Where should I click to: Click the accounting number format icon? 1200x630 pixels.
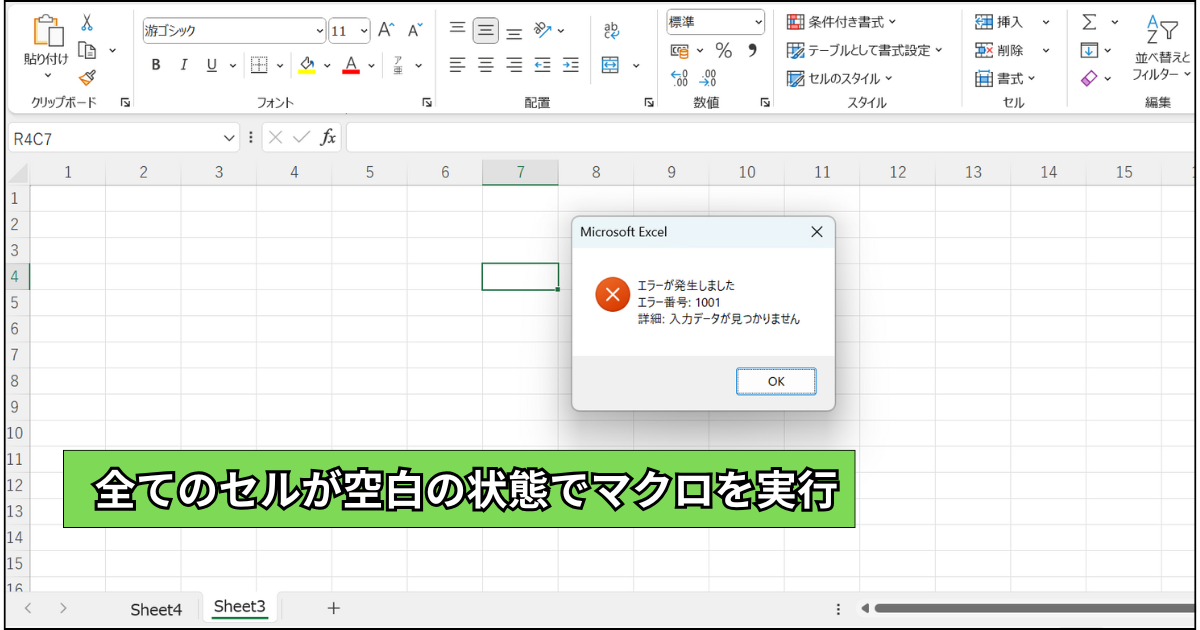[680, 50]
